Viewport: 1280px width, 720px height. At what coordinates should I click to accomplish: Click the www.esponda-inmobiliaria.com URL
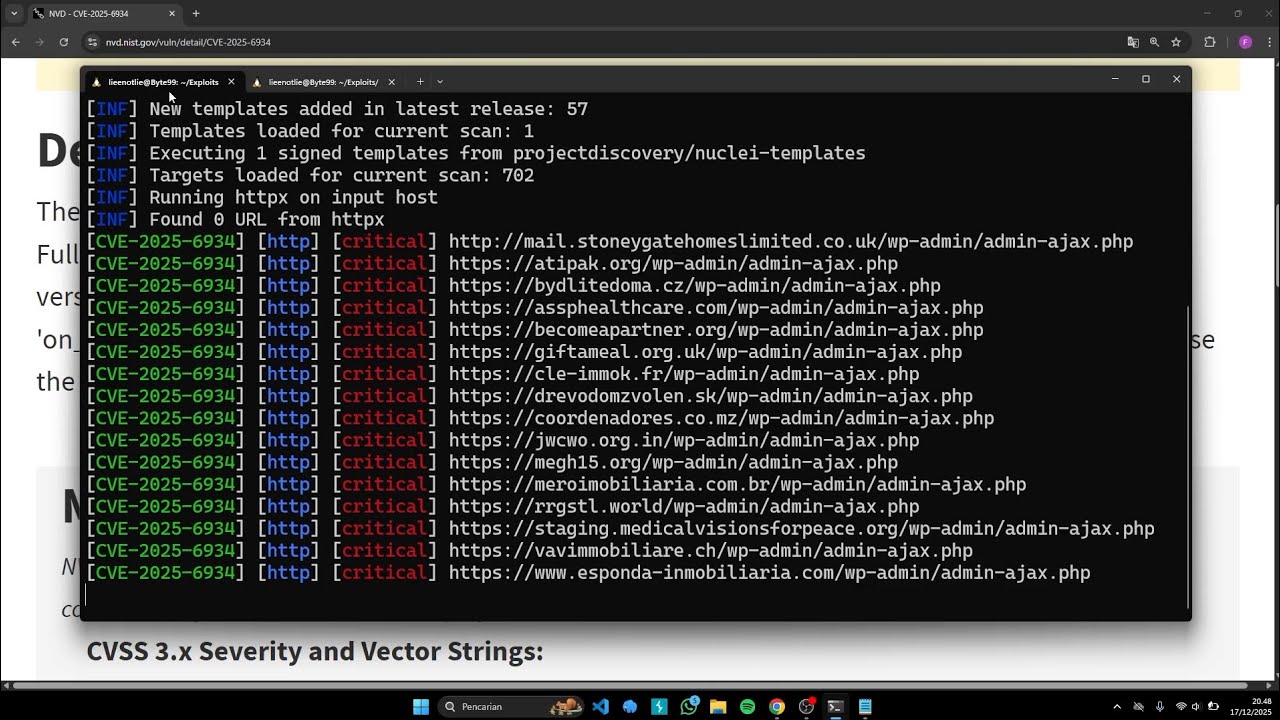coord(769,572)
